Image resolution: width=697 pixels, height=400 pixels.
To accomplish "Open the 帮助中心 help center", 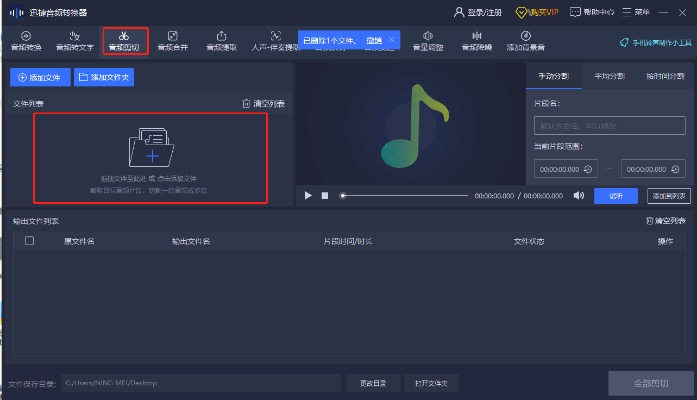I will point(592,12).
